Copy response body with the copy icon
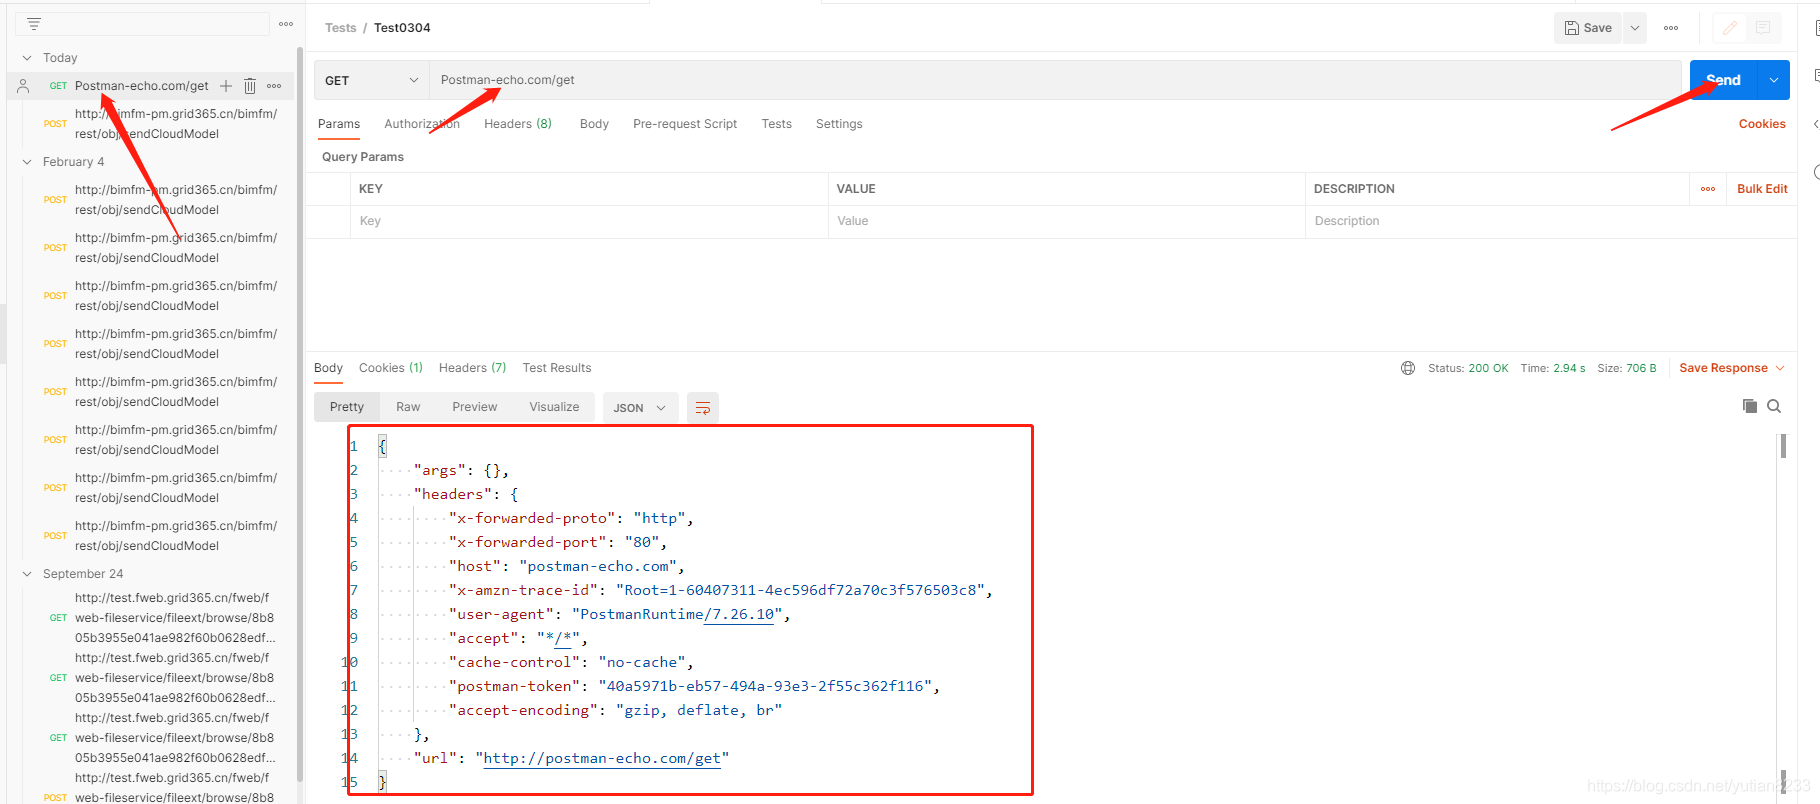1820x804 pixels. tap(1750, 406)
